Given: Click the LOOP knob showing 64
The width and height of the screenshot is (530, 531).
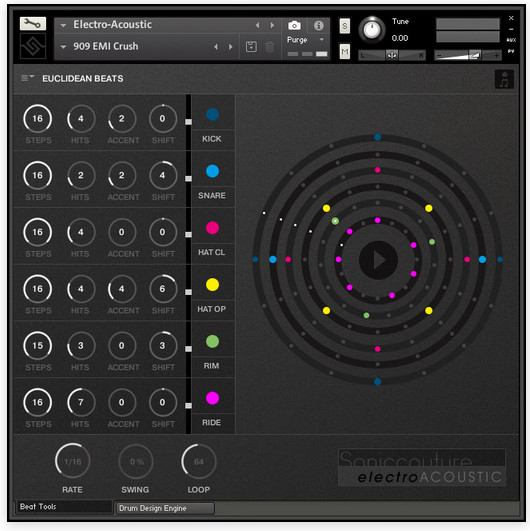Looking at the screenshot, I should pos(199,461).
